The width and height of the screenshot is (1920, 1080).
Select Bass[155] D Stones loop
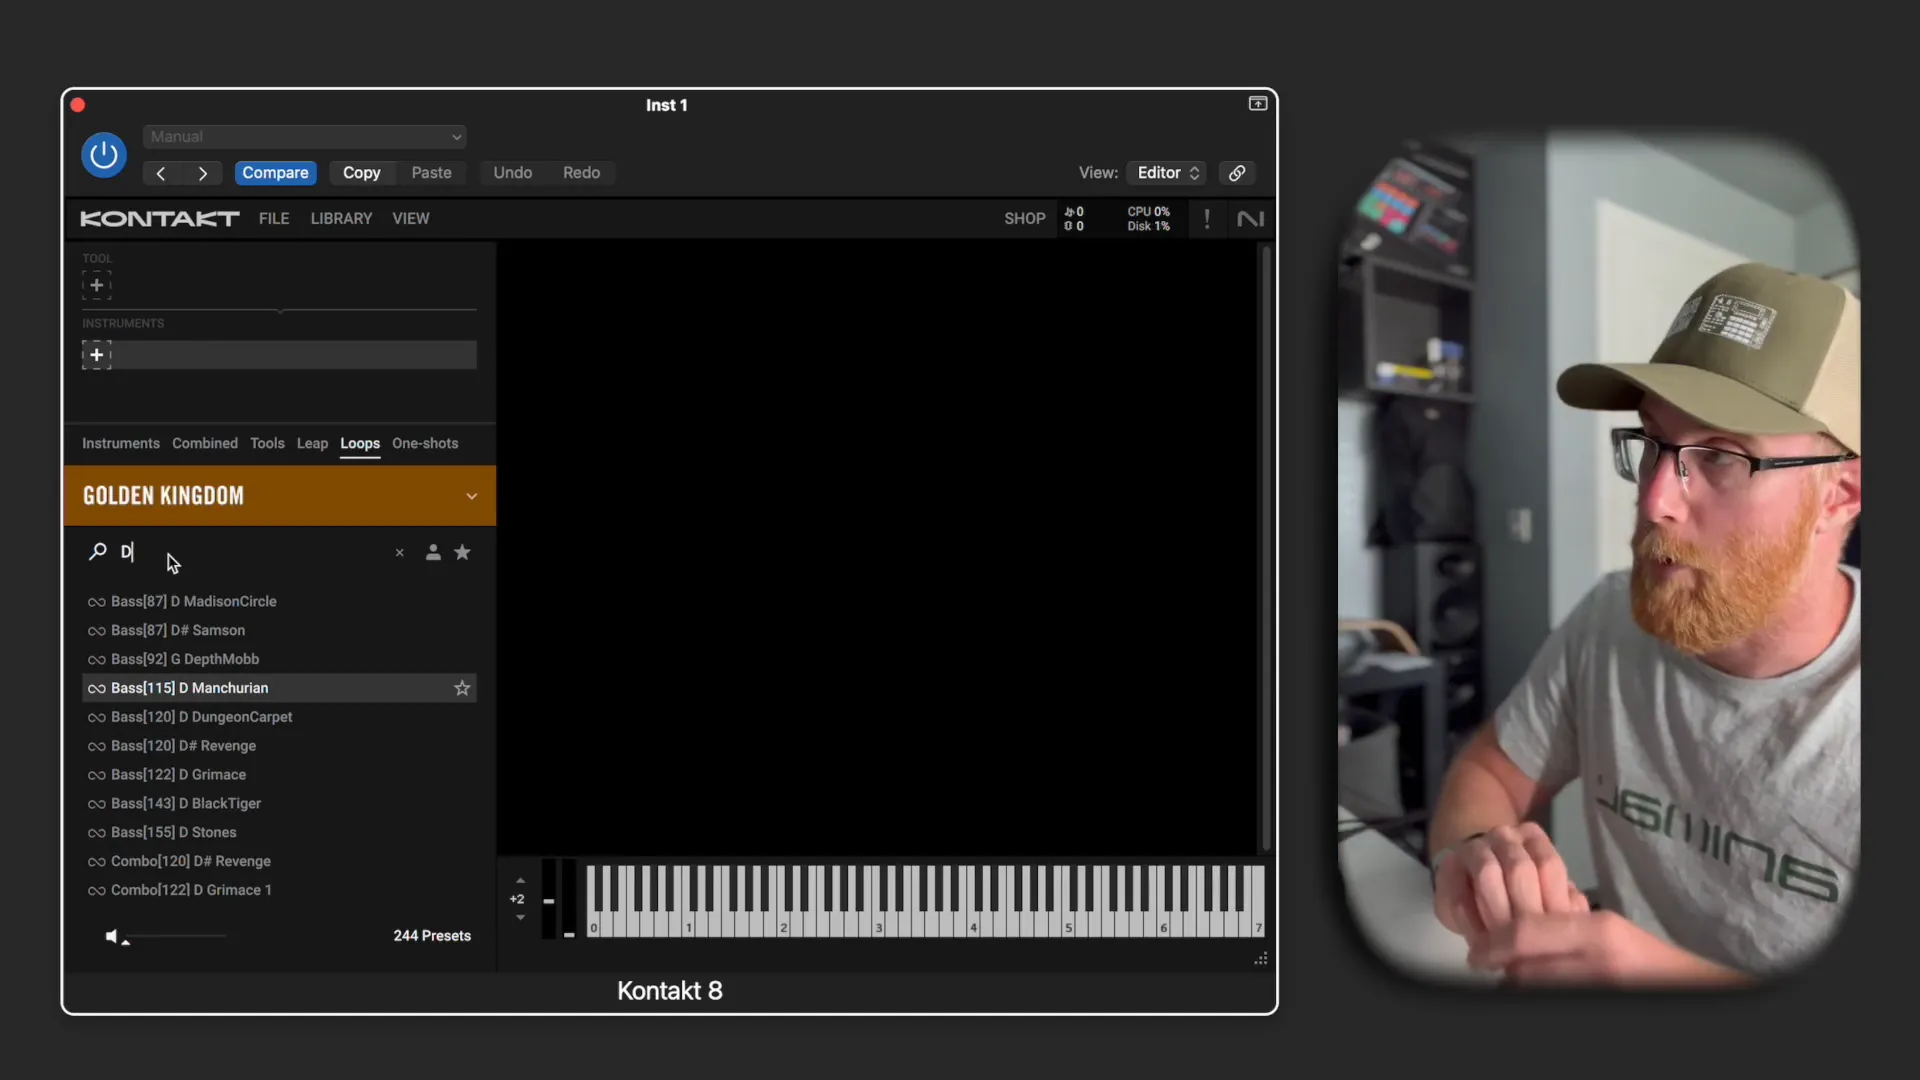(x=279, y=833)
